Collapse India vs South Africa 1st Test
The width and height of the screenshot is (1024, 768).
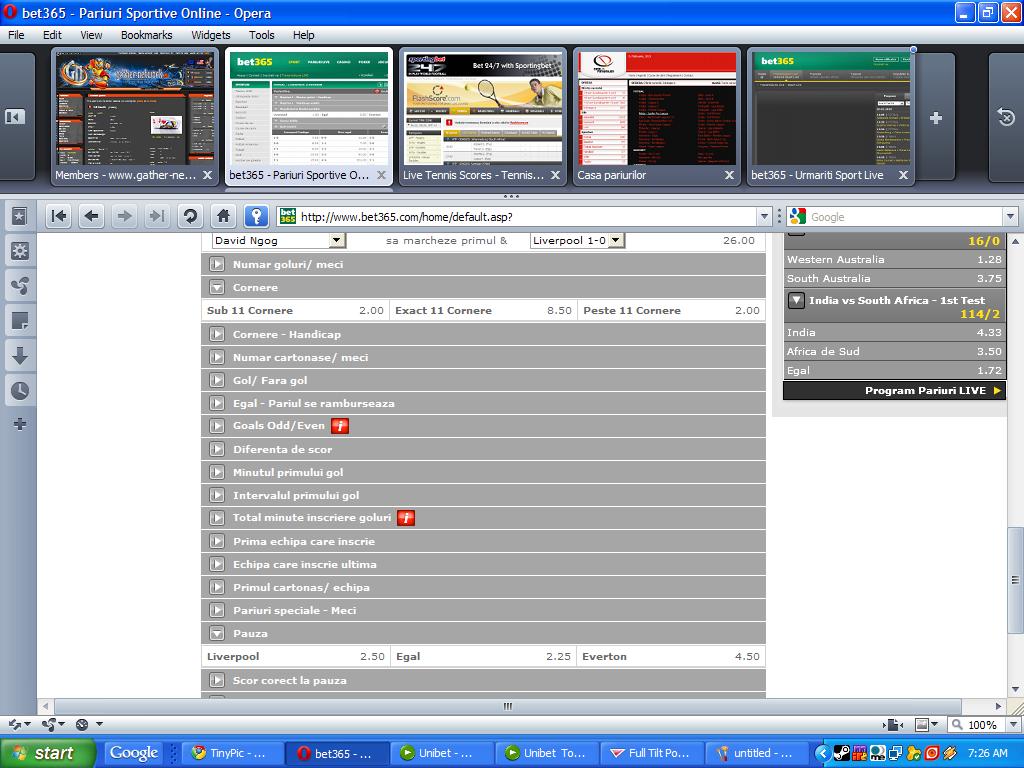click(796, 300)
